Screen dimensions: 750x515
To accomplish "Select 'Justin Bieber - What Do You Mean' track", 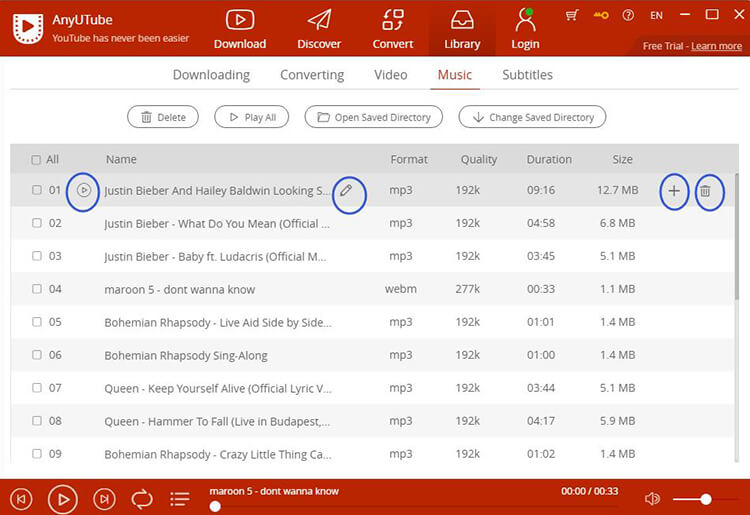I will 217,223.
